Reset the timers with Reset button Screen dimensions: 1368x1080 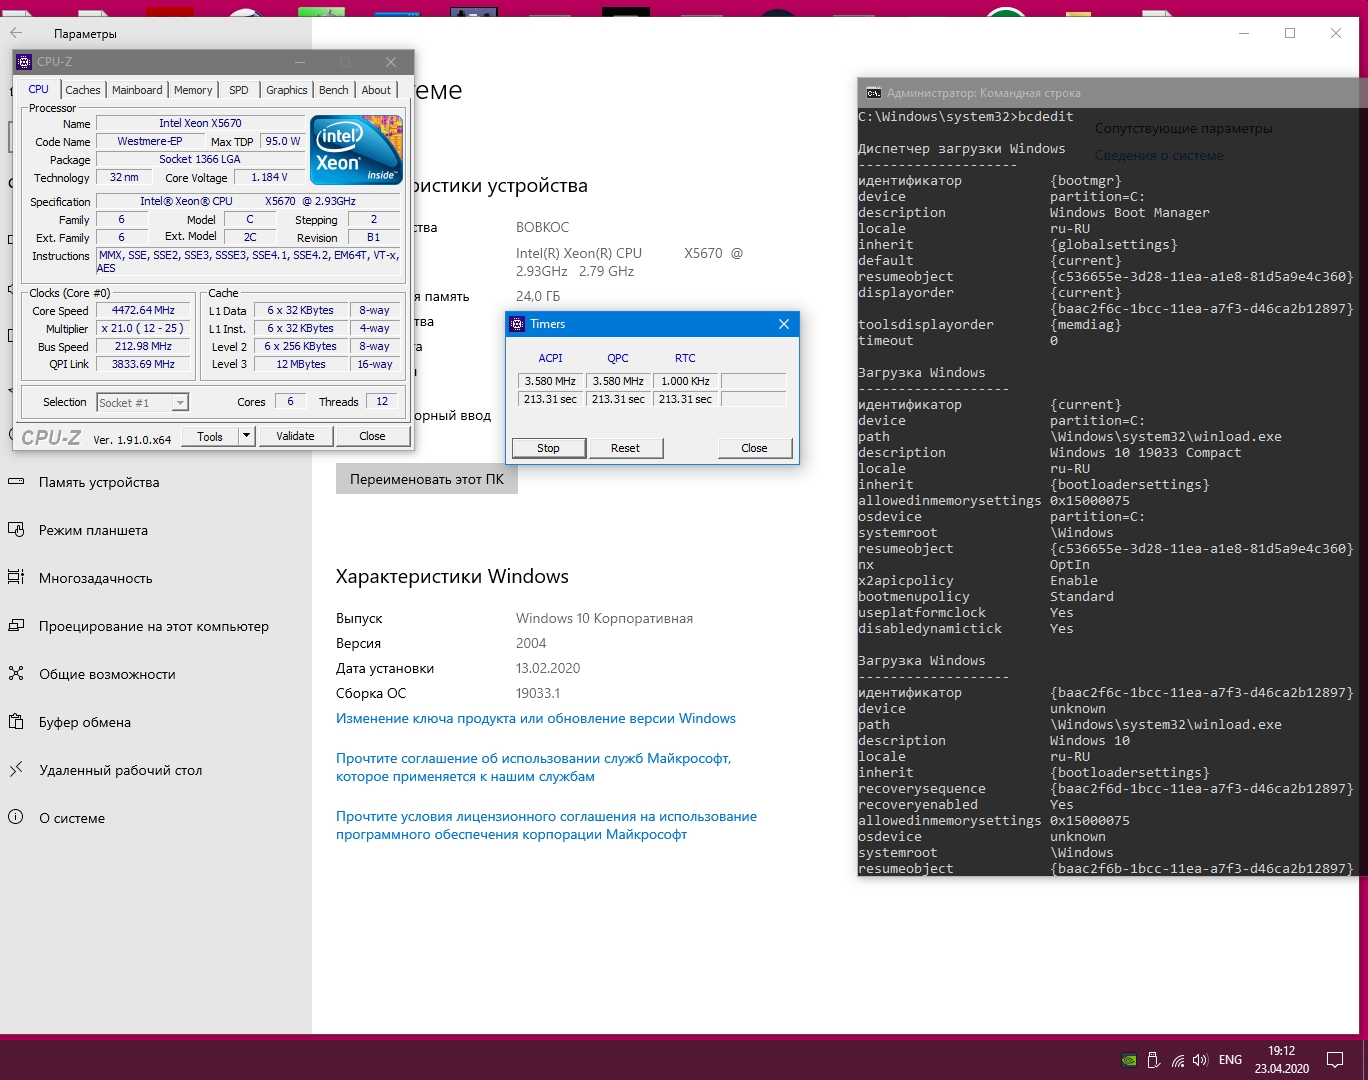[625, 448]
